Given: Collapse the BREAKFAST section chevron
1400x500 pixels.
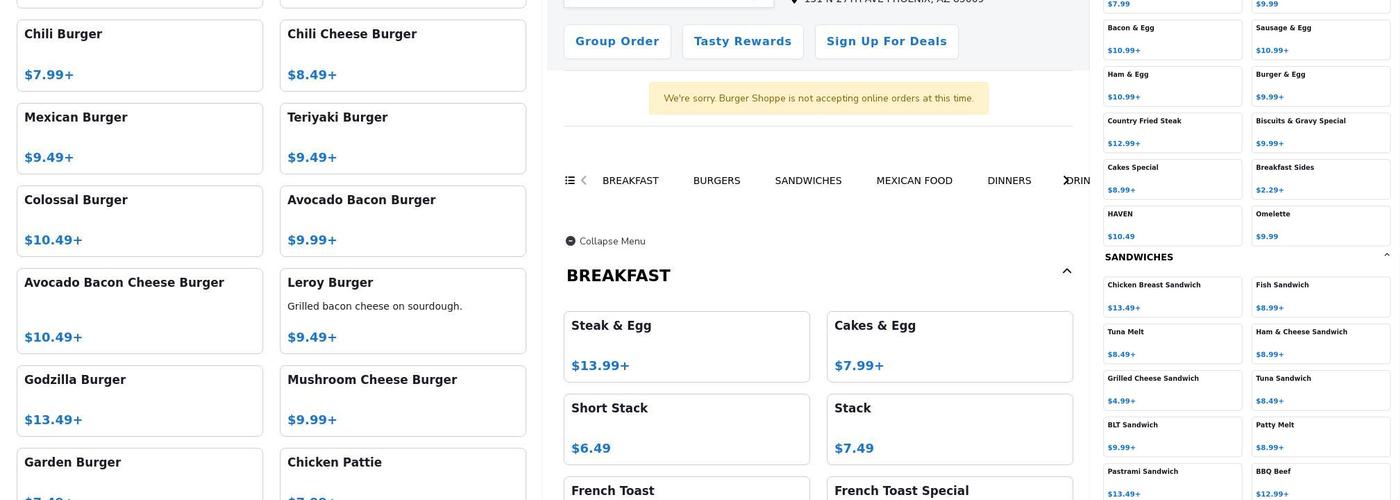Looking at the screenshot, I should pyautogui.click(x=1066, y=271).
